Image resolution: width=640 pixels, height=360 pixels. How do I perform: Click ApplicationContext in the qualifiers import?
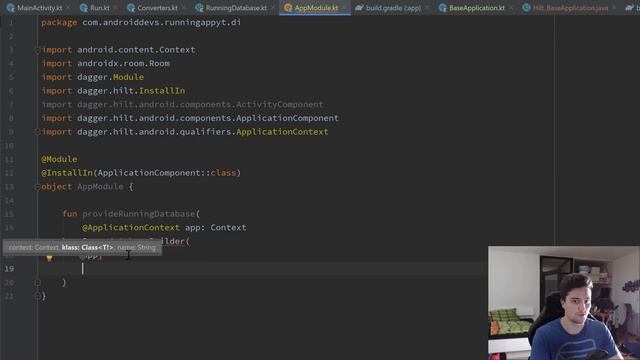(x=282, y=132)
